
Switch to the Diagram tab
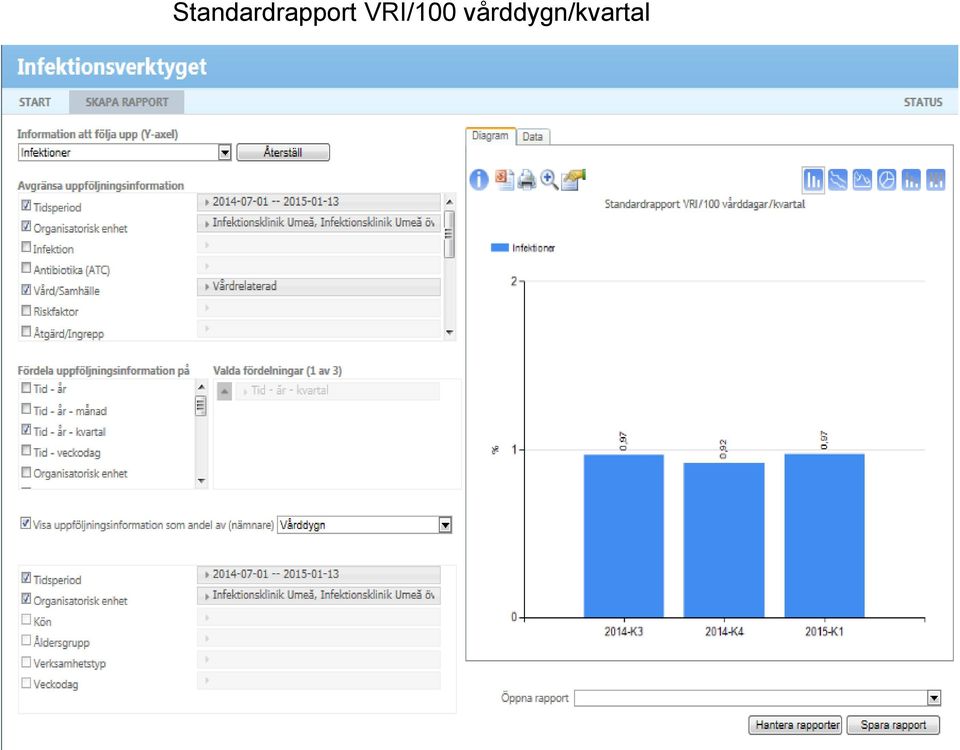click(x=490, y=136)
